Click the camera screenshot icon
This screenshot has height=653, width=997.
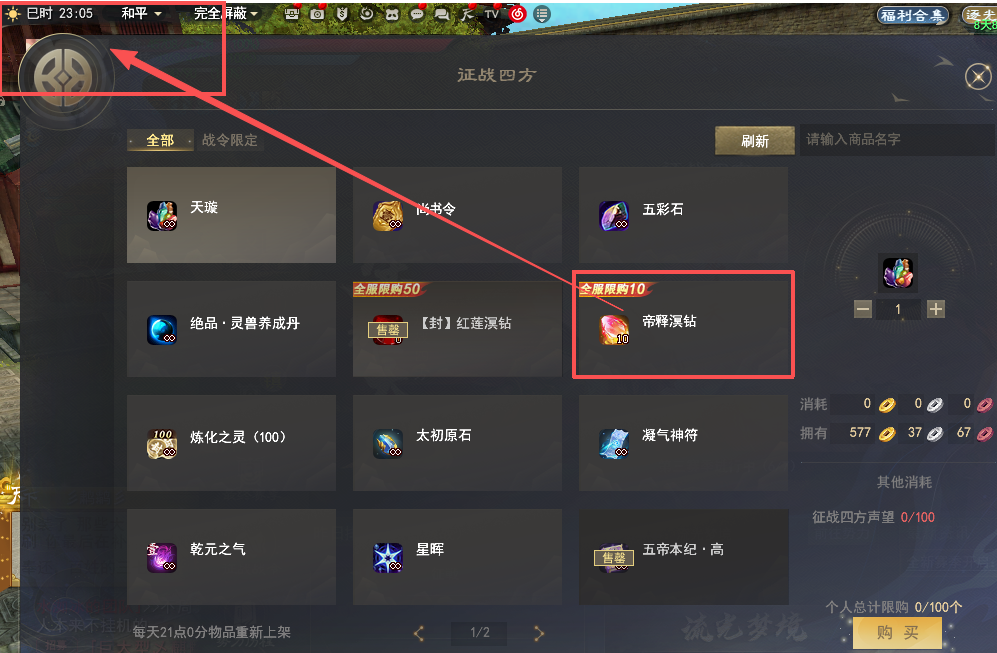[x=317, y=14]
